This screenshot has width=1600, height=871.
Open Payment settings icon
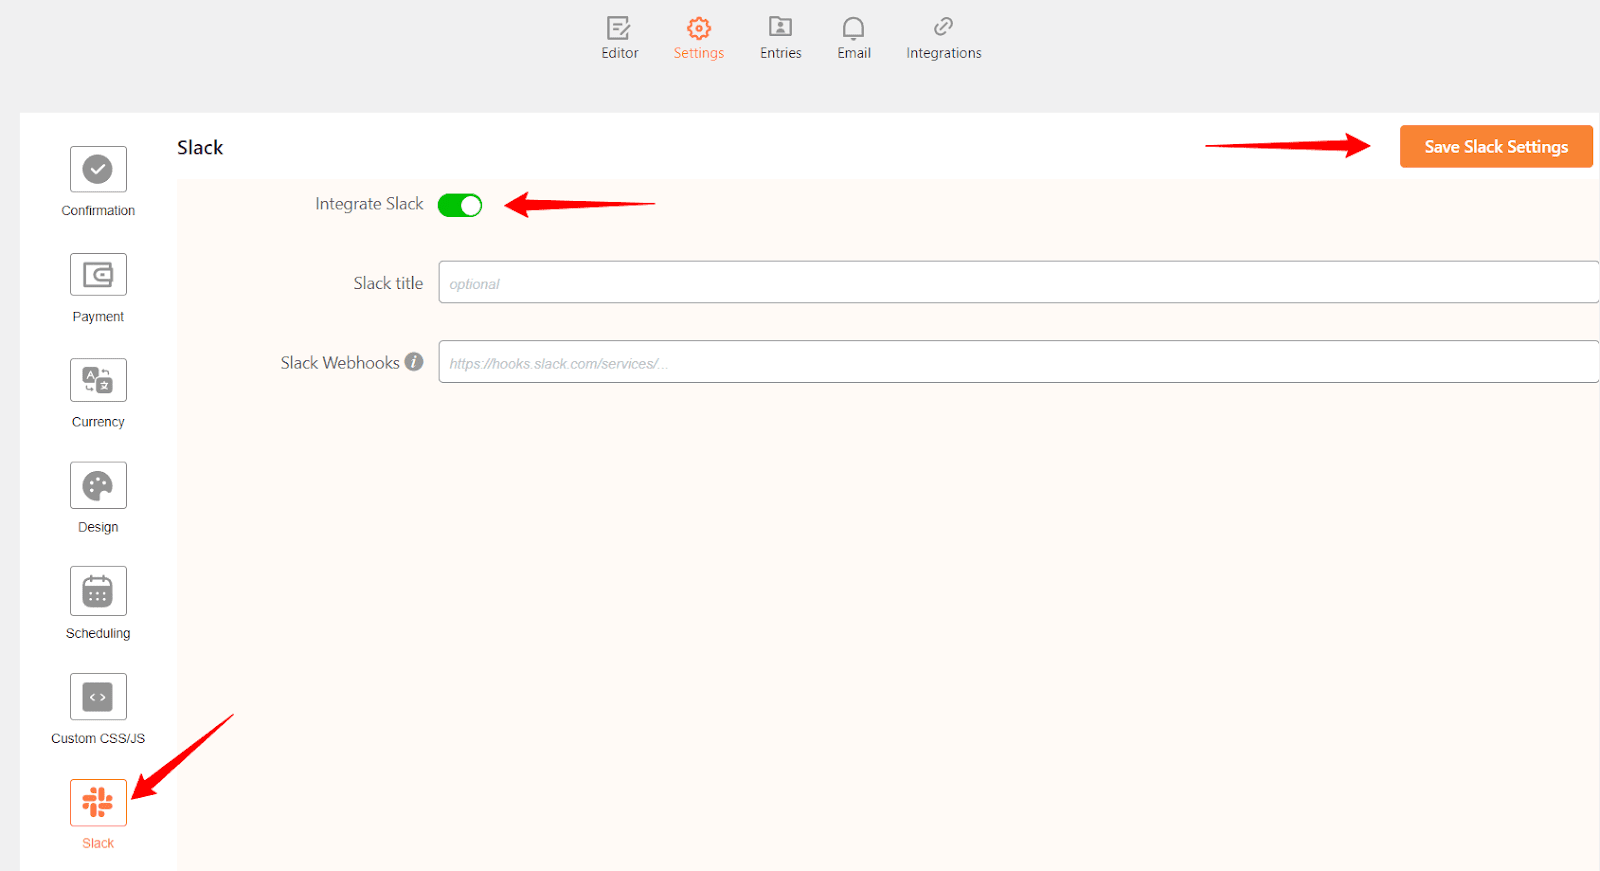tap(98, 274)
